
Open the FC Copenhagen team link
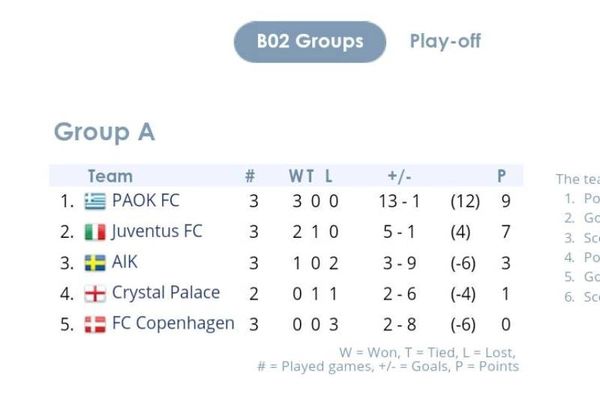tap(173, 324)
